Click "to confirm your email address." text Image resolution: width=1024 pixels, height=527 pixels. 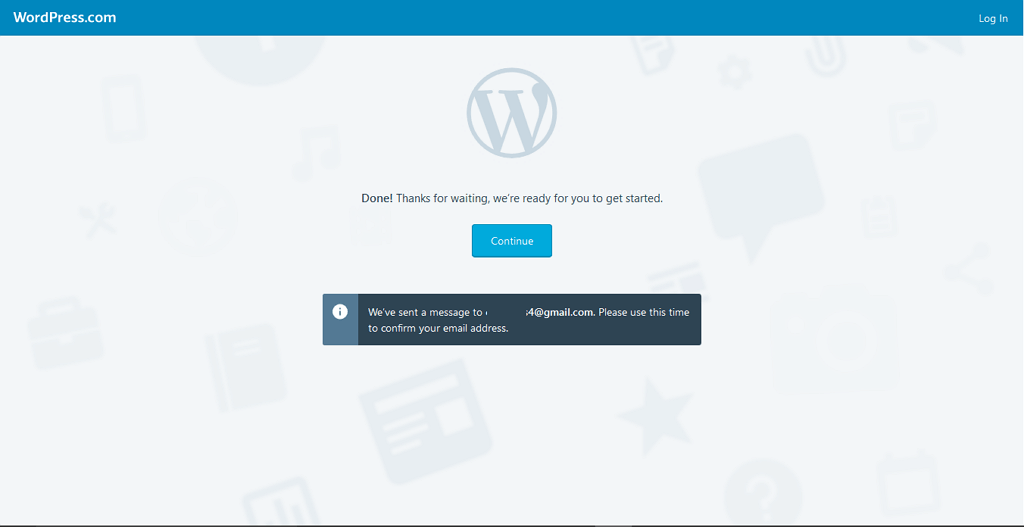pyautogui.click(x=438, y=328)
